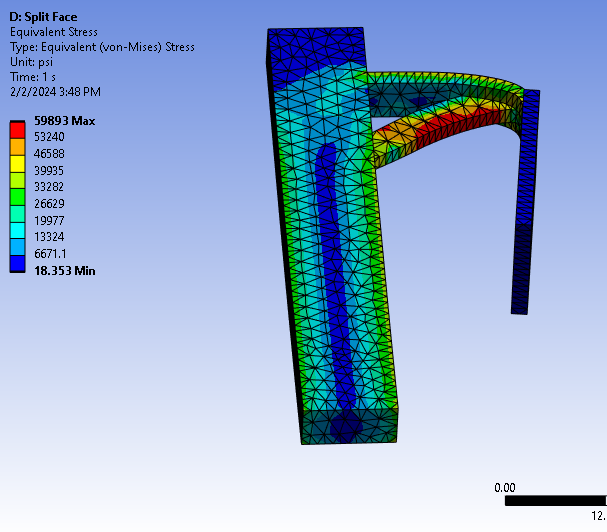Click the '0.00' scale ruler label
Image resolution: width=607 pixels, height=532 pixels.
[505, 487]
